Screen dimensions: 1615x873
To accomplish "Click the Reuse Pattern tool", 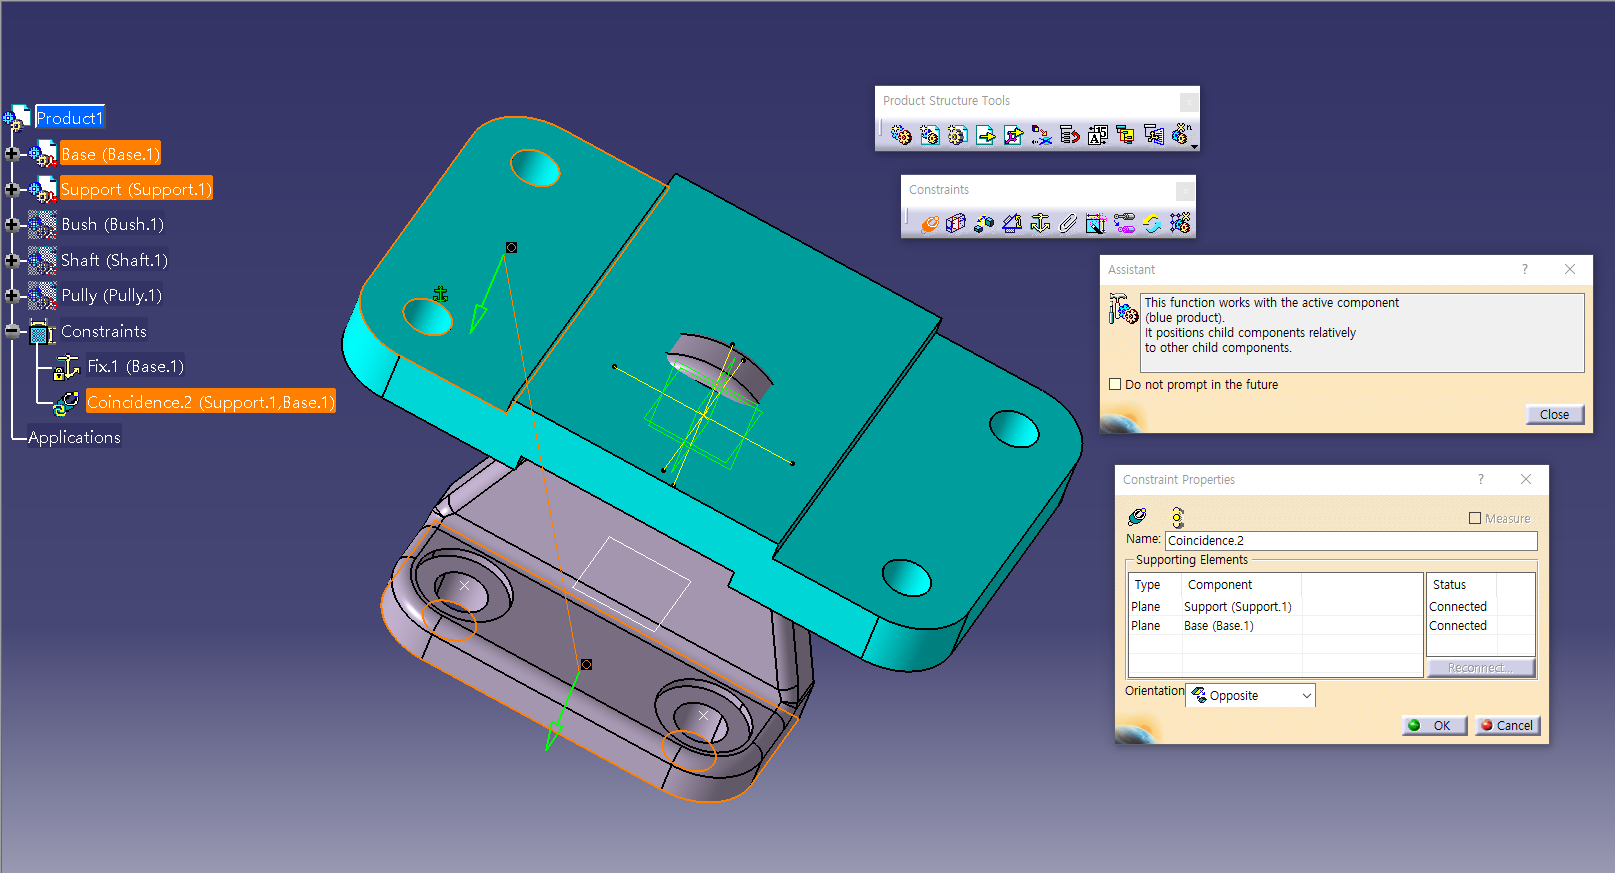I will click(1180, 223).
